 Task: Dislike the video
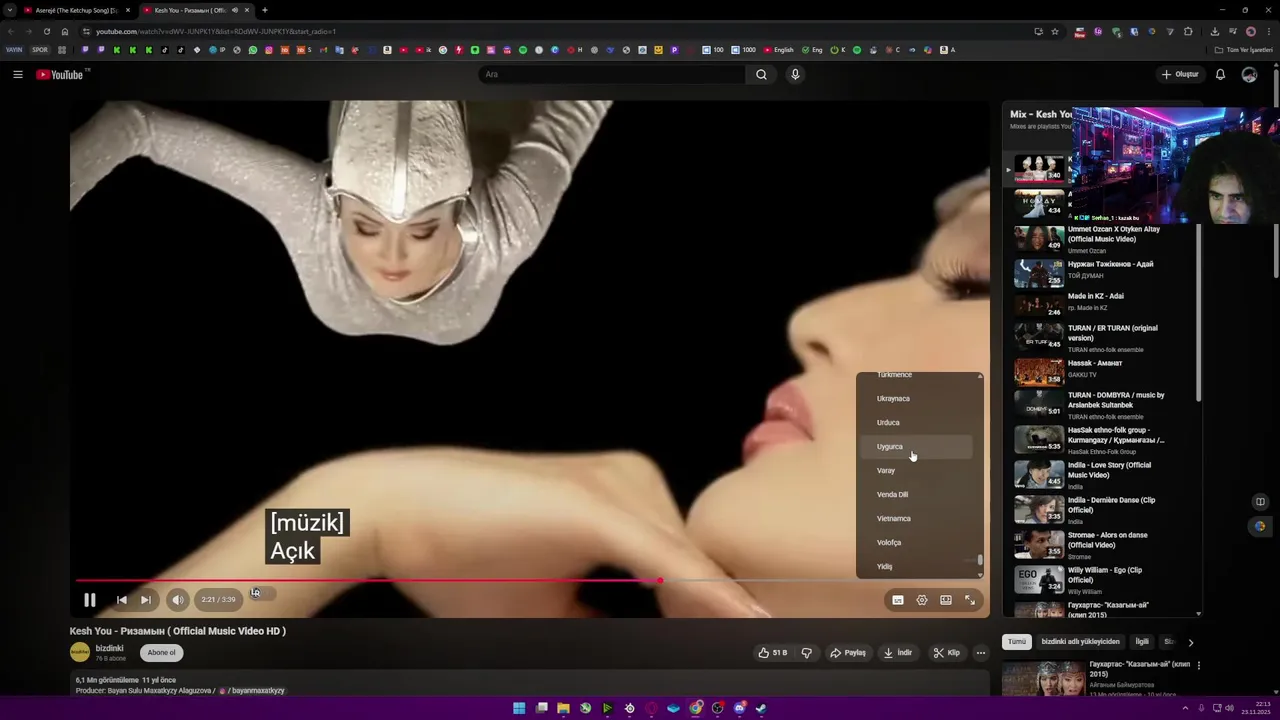coord(807,653)
